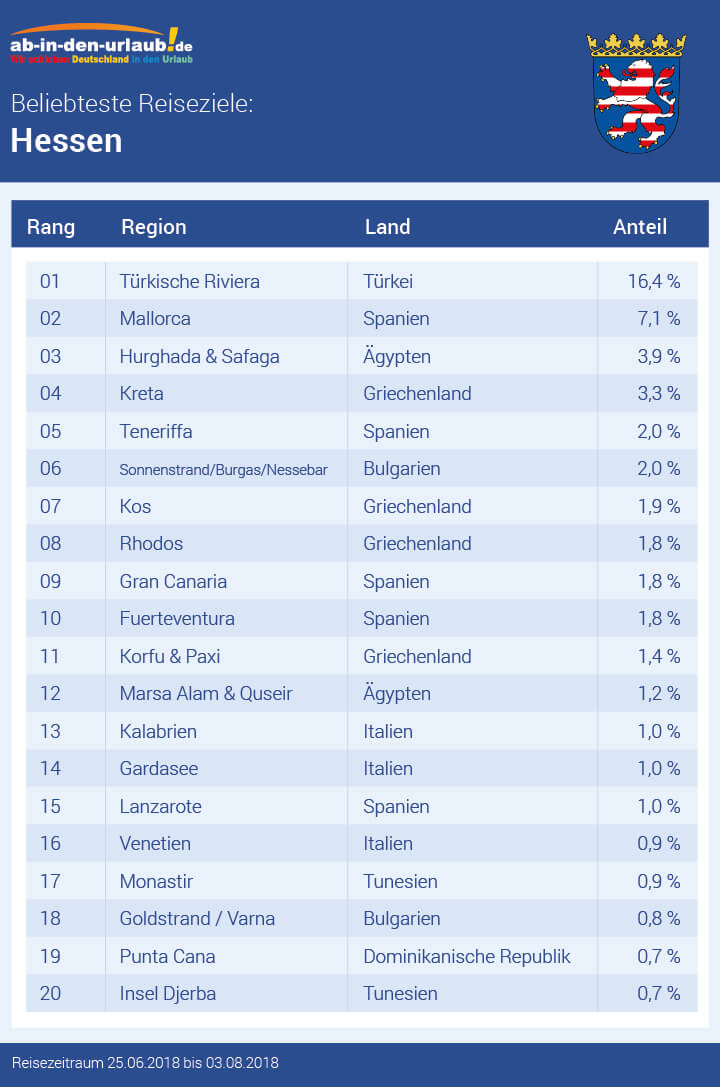The image size is (720, 1087).
Task: Click the Region column header
Action: click(x=154, y=227)
